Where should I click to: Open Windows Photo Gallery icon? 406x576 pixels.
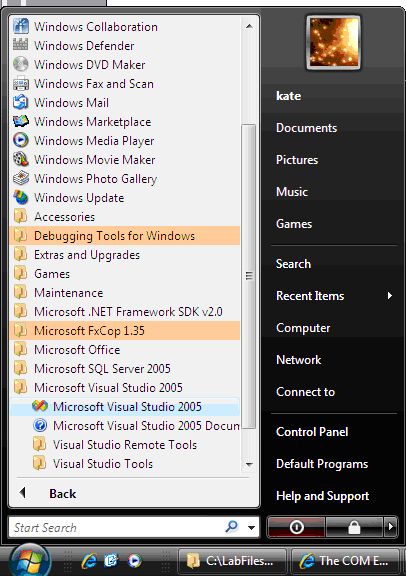pyautogui.click(x=21, y=179)
